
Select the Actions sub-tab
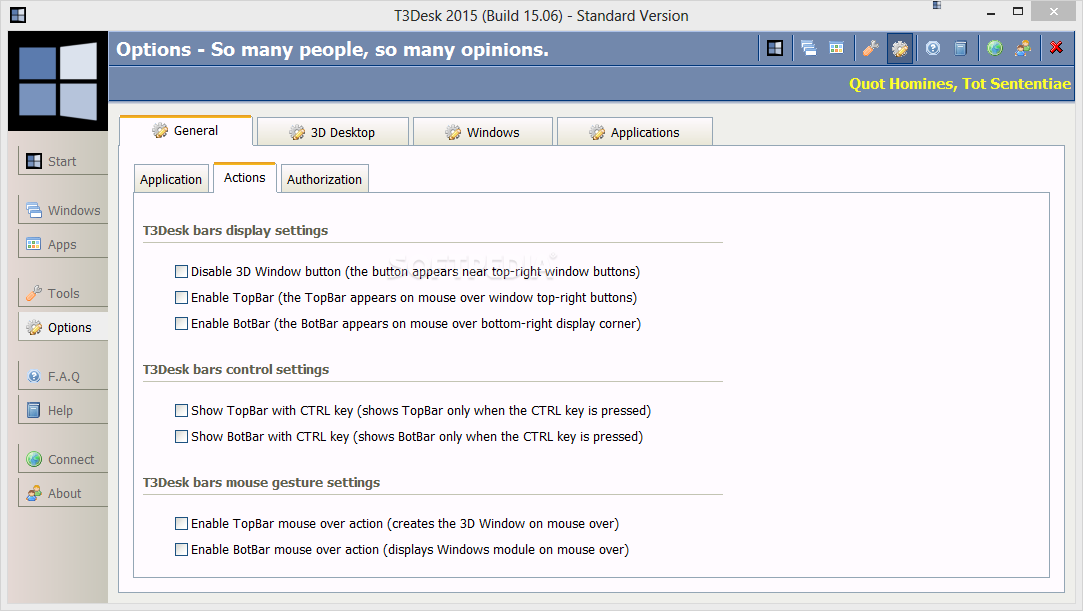(245, 177)
